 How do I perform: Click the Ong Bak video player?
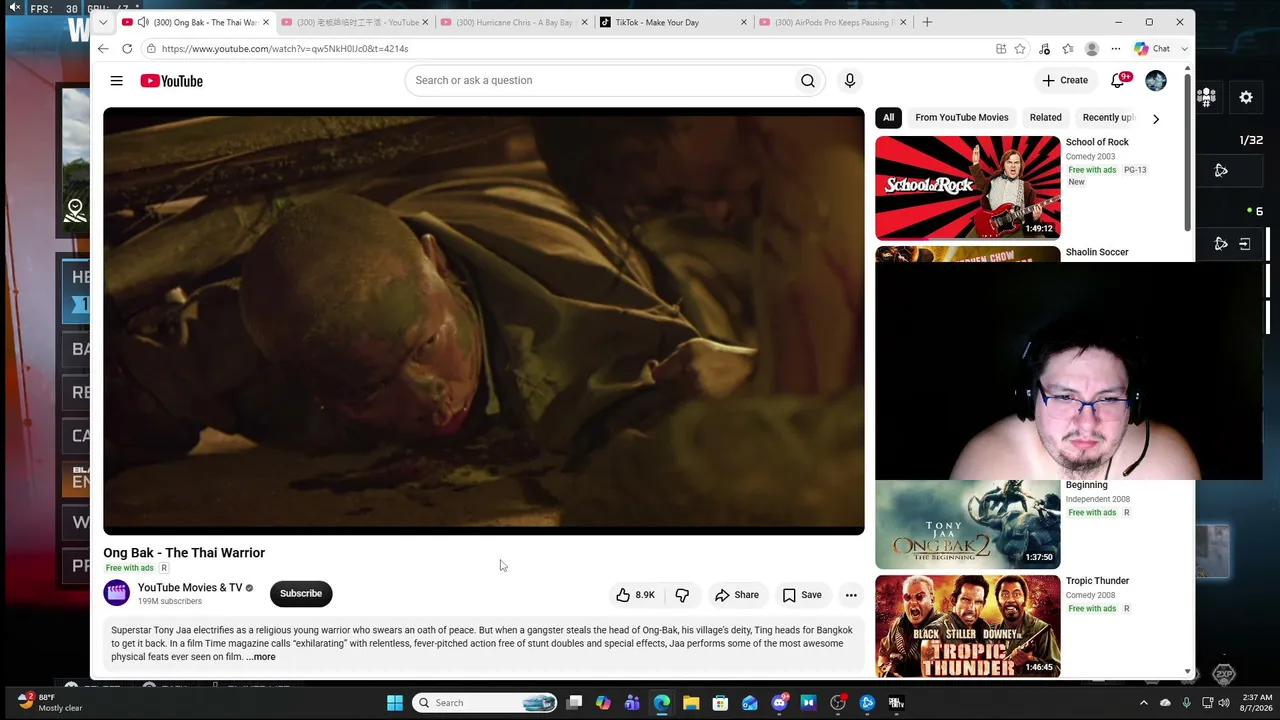(x=484, y=321)
